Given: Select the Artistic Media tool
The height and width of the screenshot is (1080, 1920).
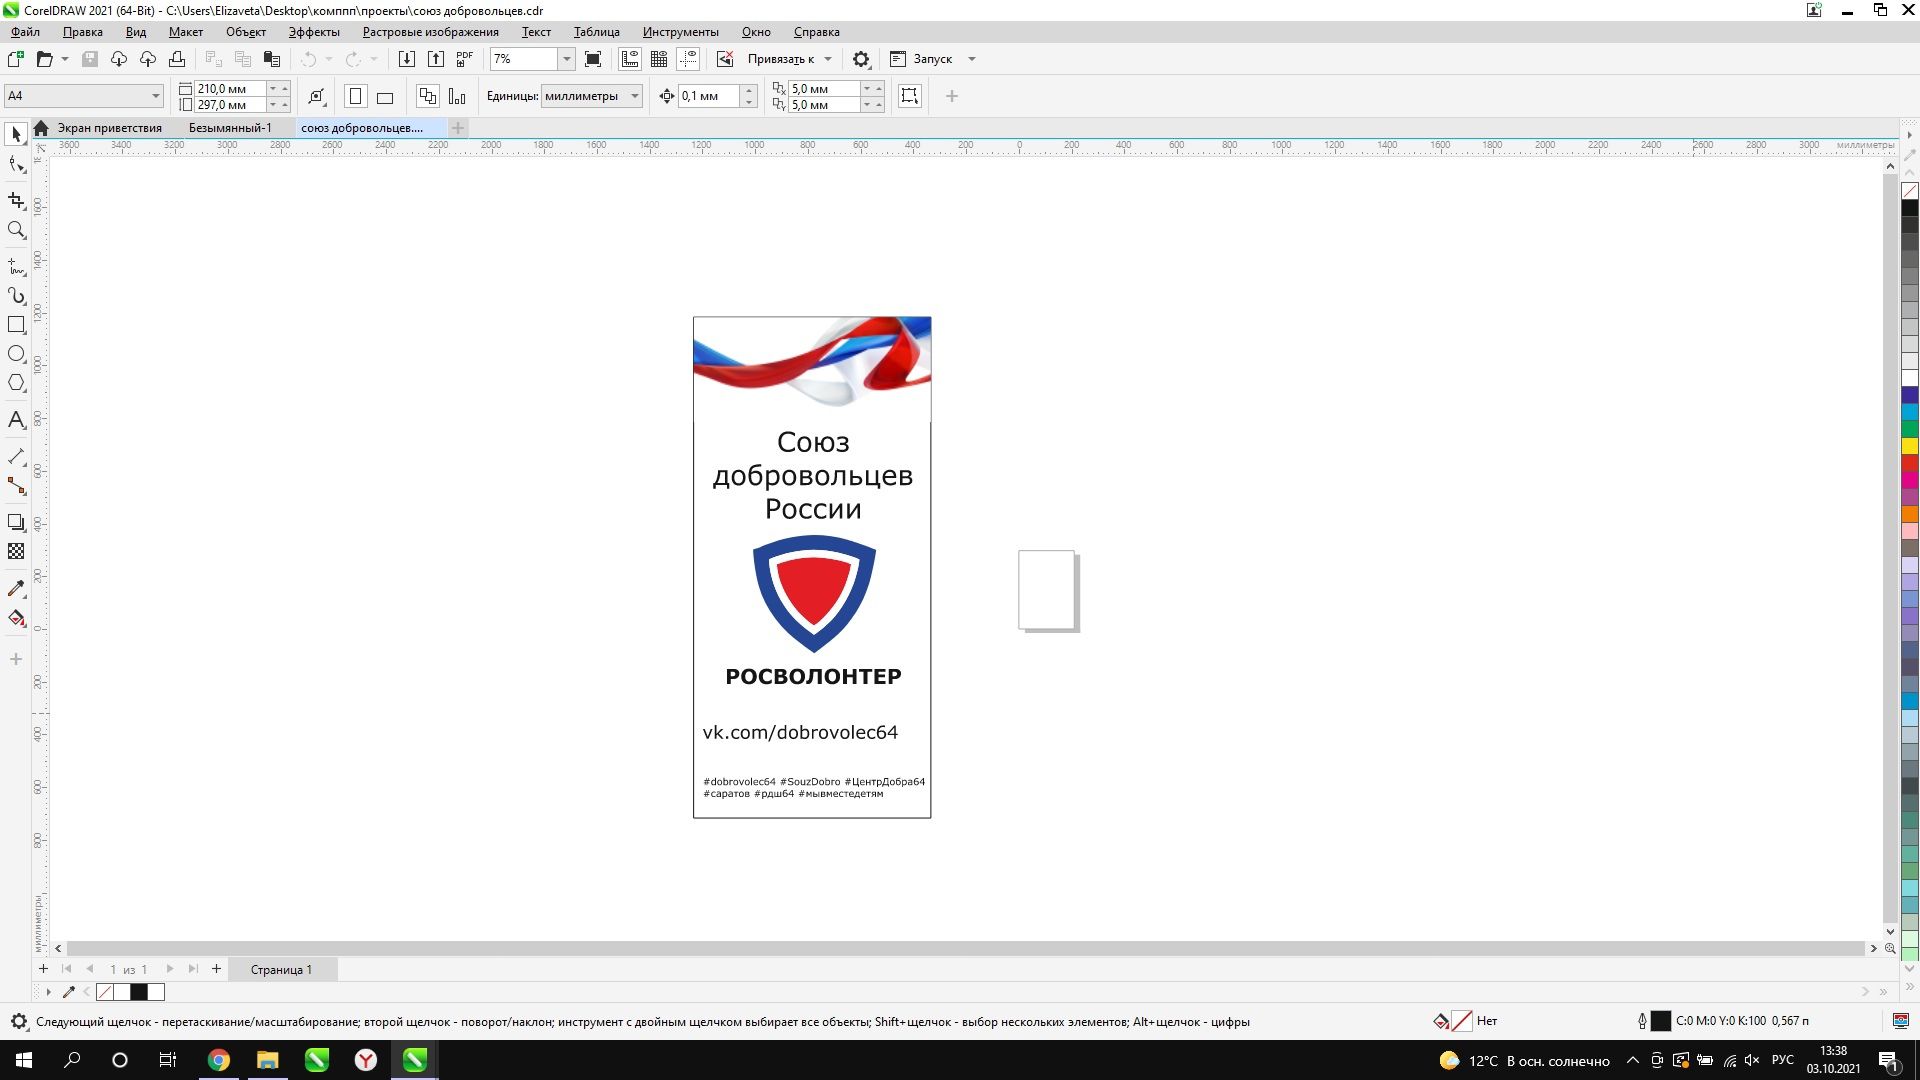Looking at the screenshot, I should coord(16,296).
